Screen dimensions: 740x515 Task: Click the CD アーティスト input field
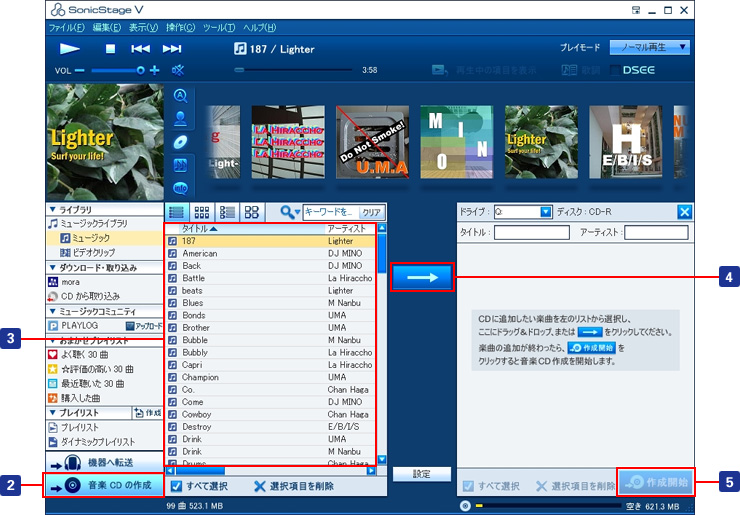click(x=656, y=232)
